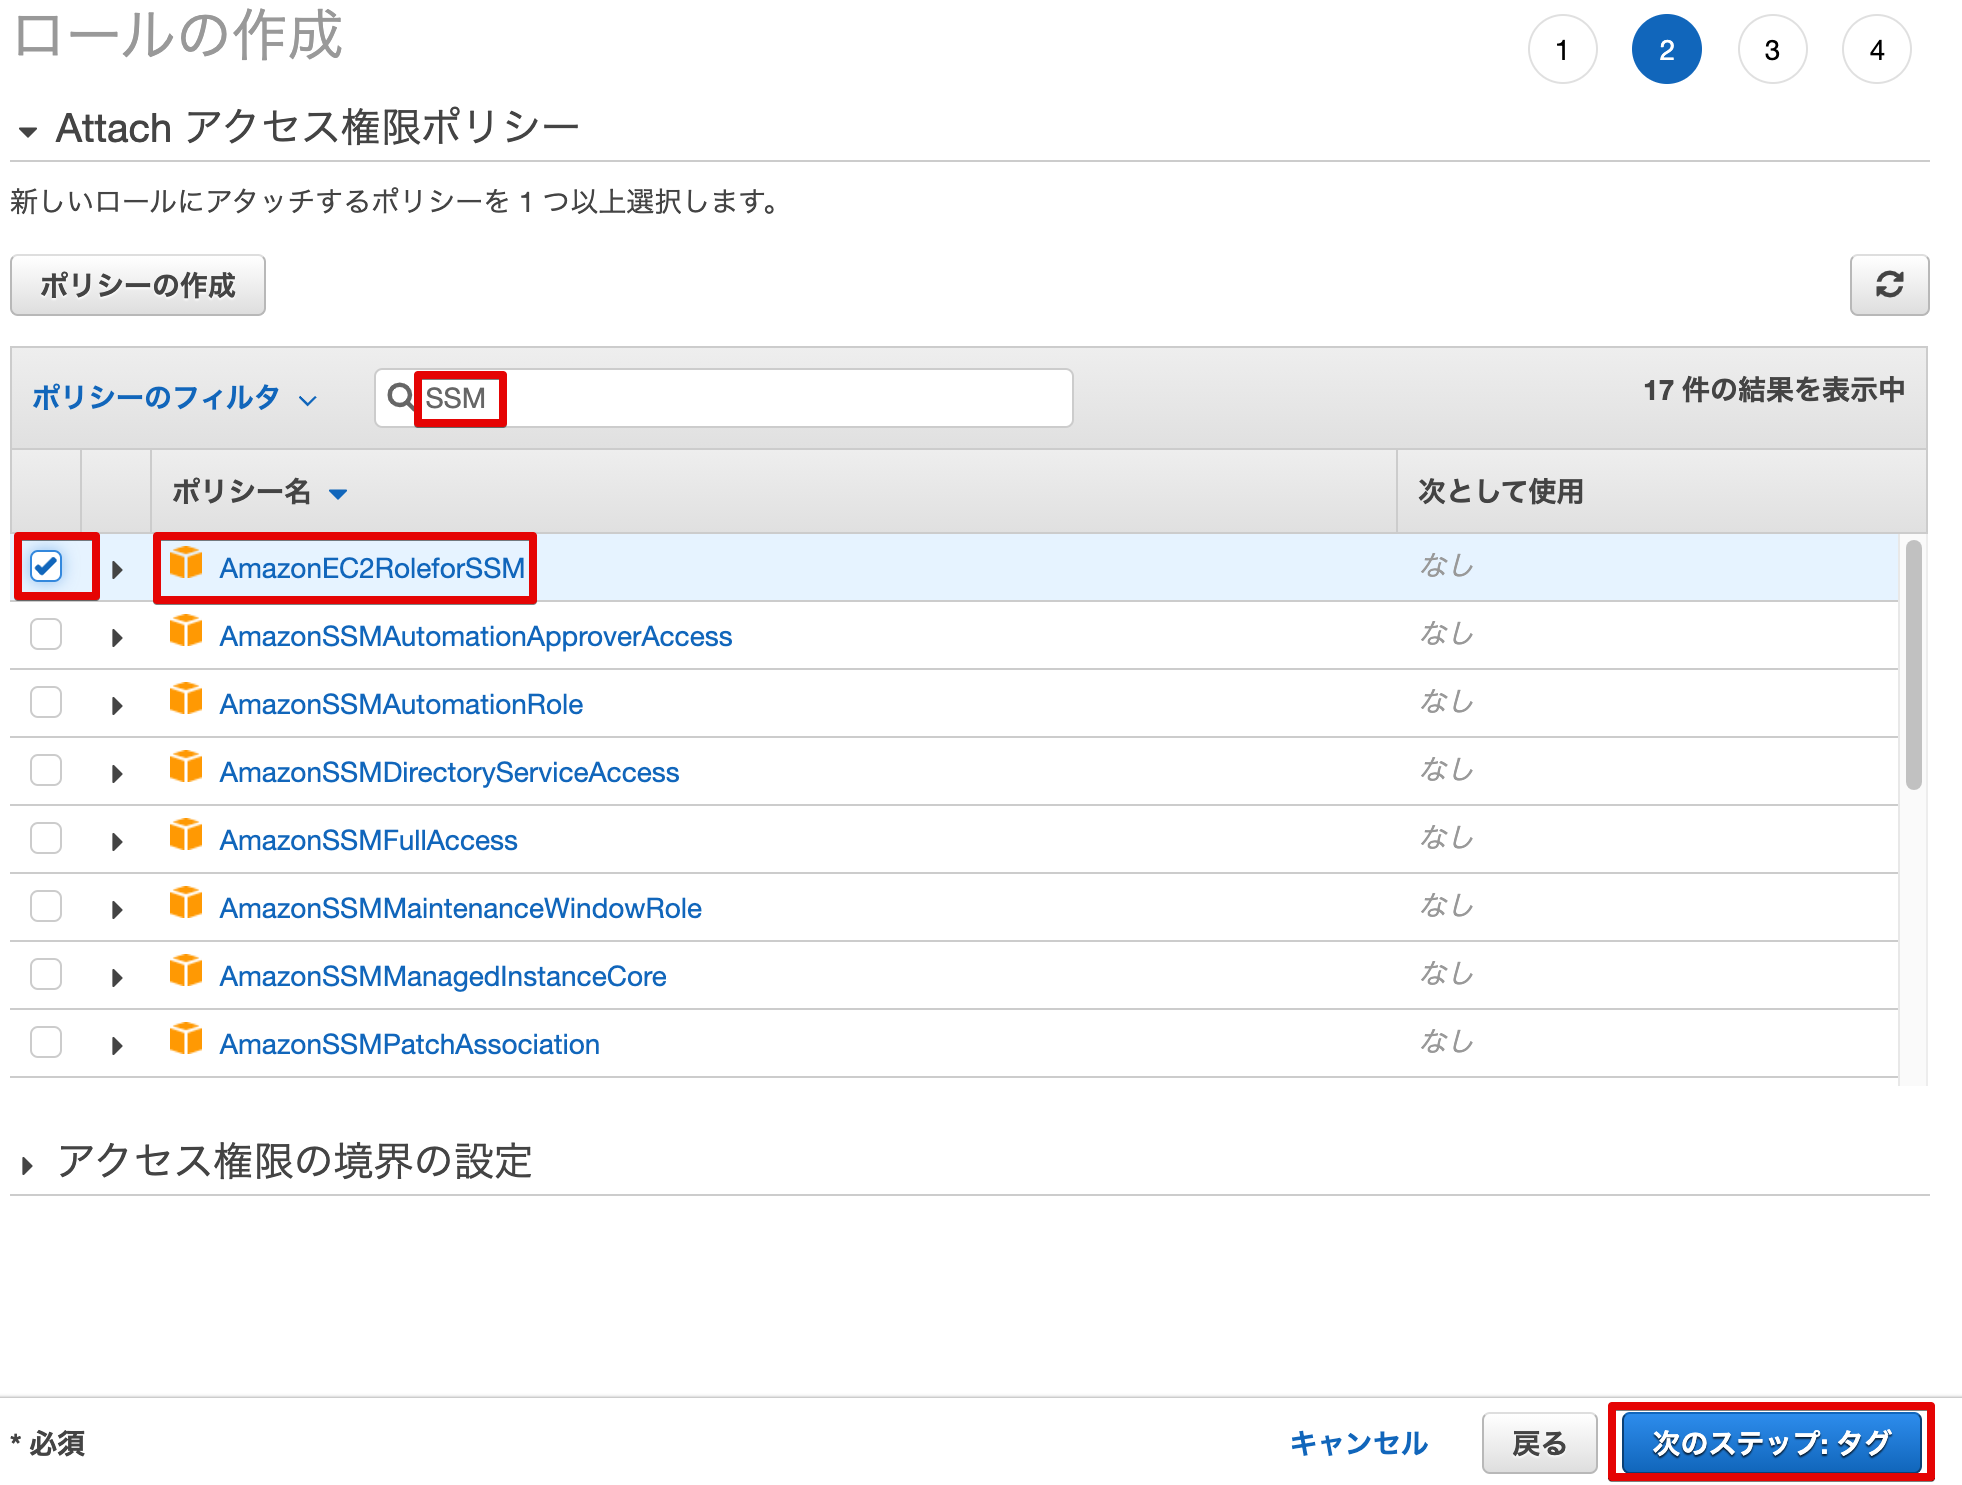
Task: Open the AmazonSSMMaintenanceWindowRole policy link
Action: click(460, 908)
